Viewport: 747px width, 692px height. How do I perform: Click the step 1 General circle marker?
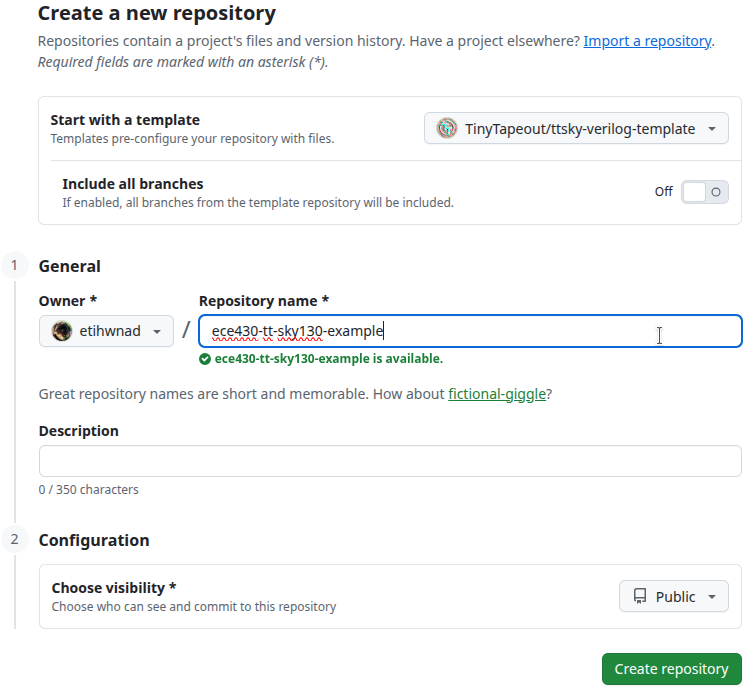(15, 266)
